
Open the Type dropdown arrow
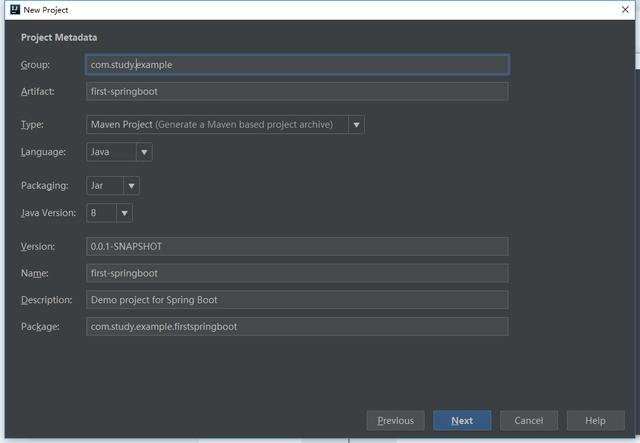click(x=356, y=125)
